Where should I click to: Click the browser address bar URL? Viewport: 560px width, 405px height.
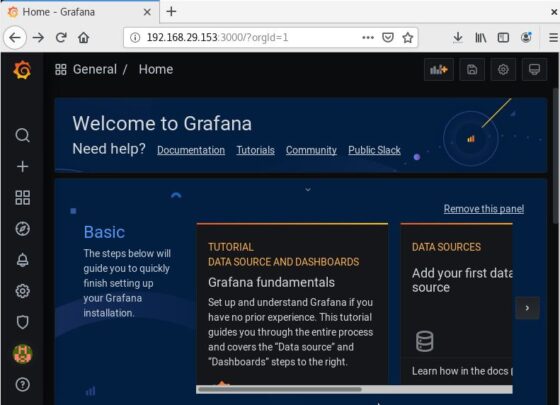[217, 38]
